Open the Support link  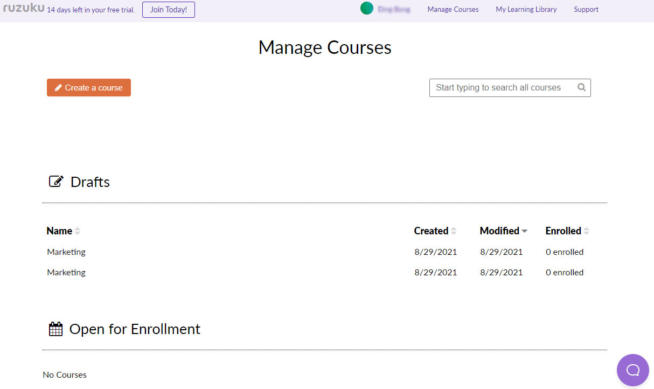coord(586,9)
